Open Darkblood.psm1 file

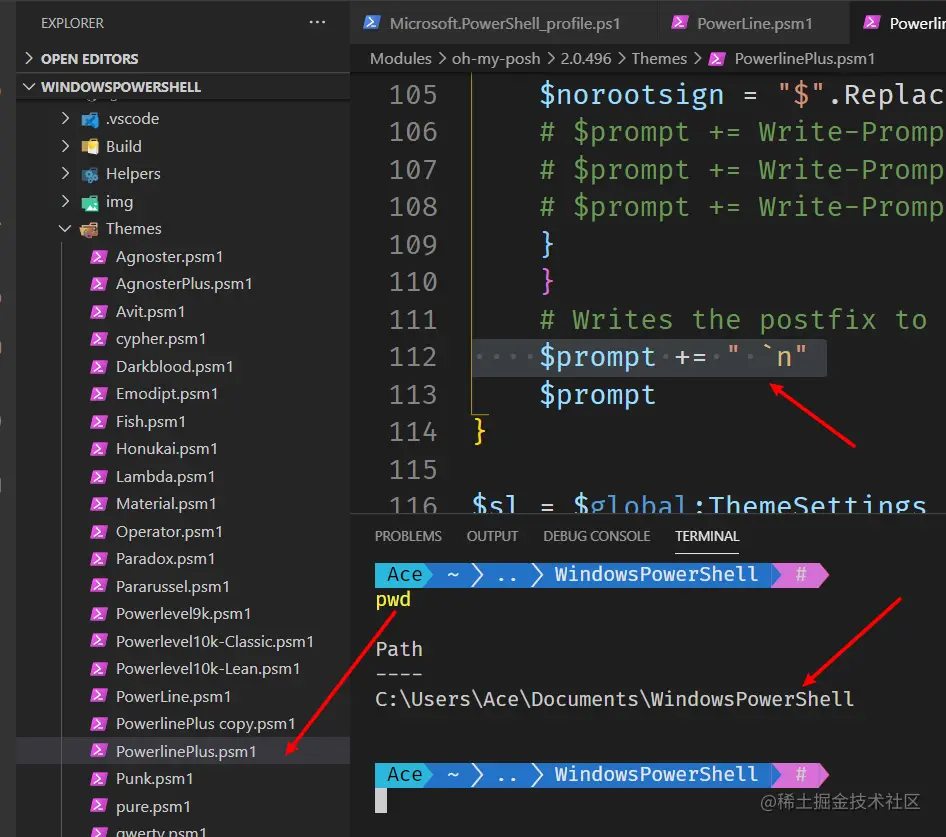tap(174, 366)
